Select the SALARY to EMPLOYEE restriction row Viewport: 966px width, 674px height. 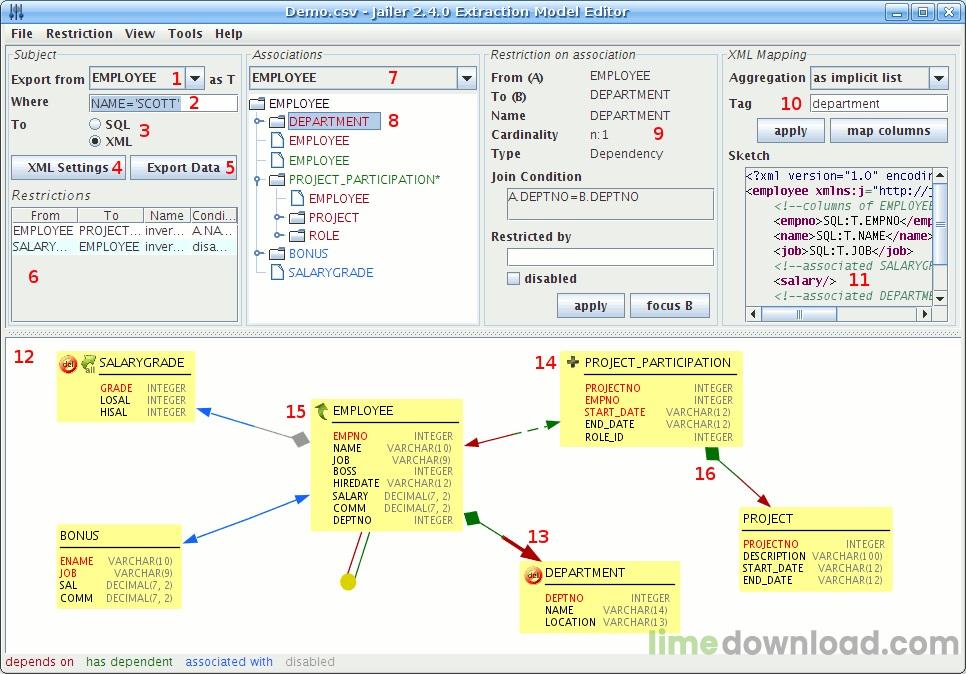point(124,246)
